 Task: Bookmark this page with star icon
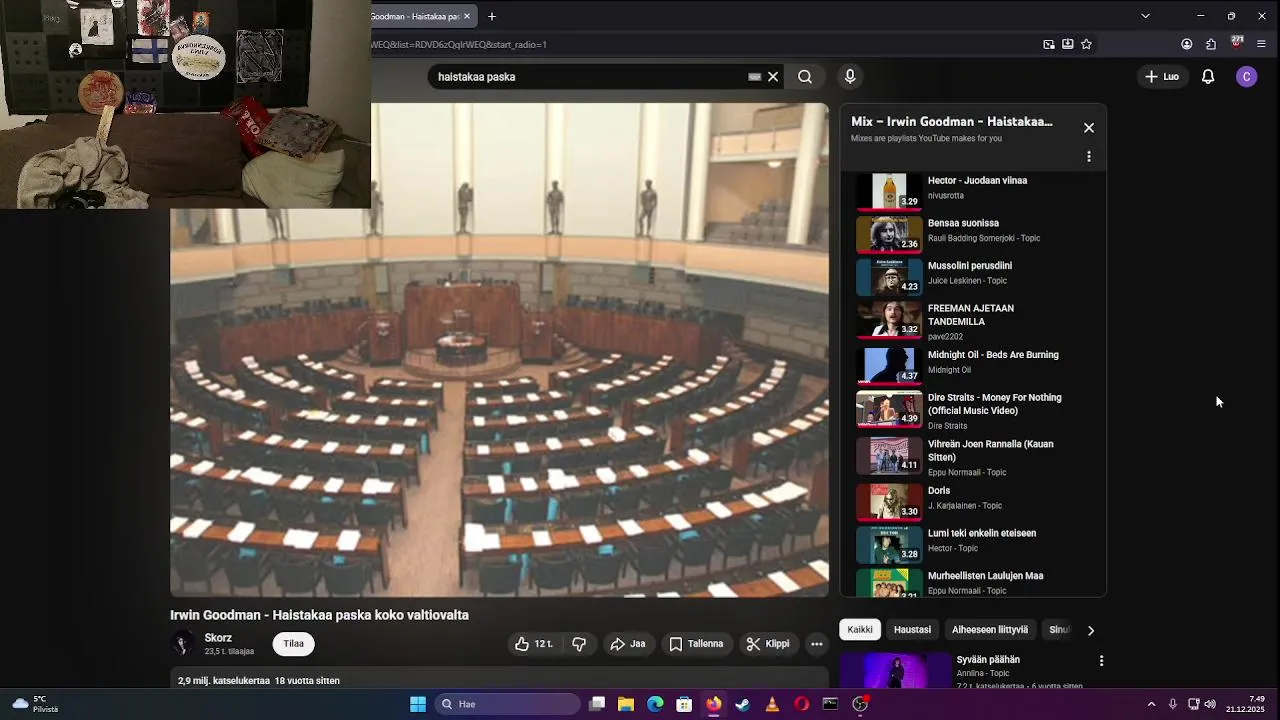(x=1086, y=44)
